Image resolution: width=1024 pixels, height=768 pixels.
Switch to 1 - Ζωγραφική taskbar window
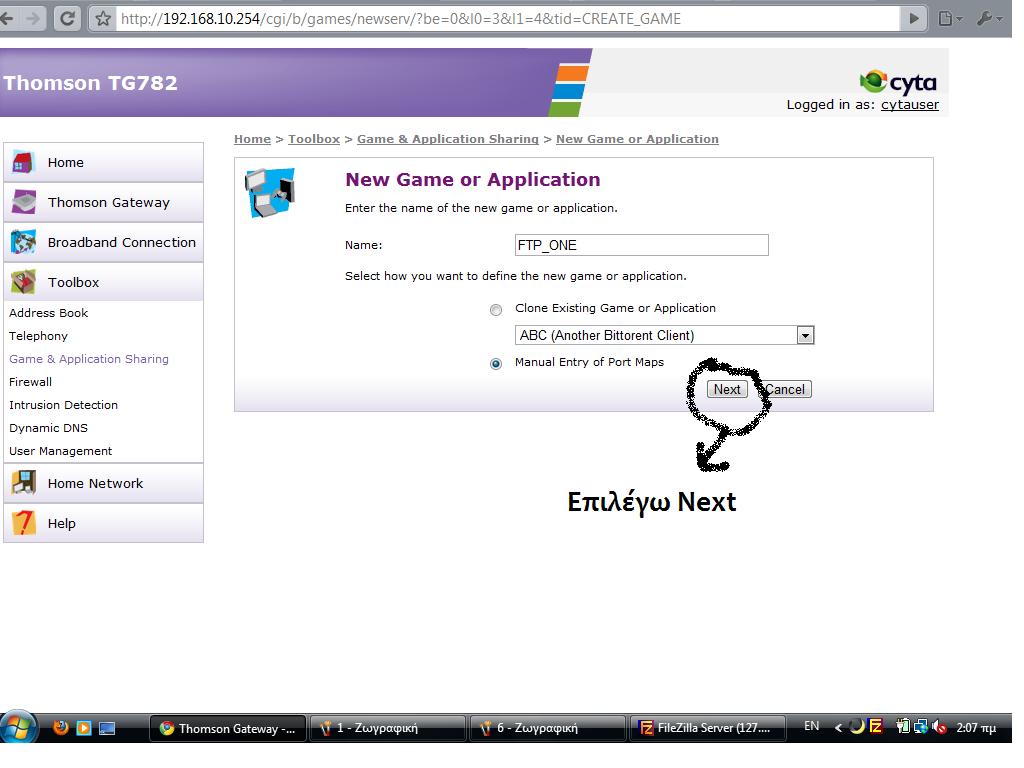(387, 728)
